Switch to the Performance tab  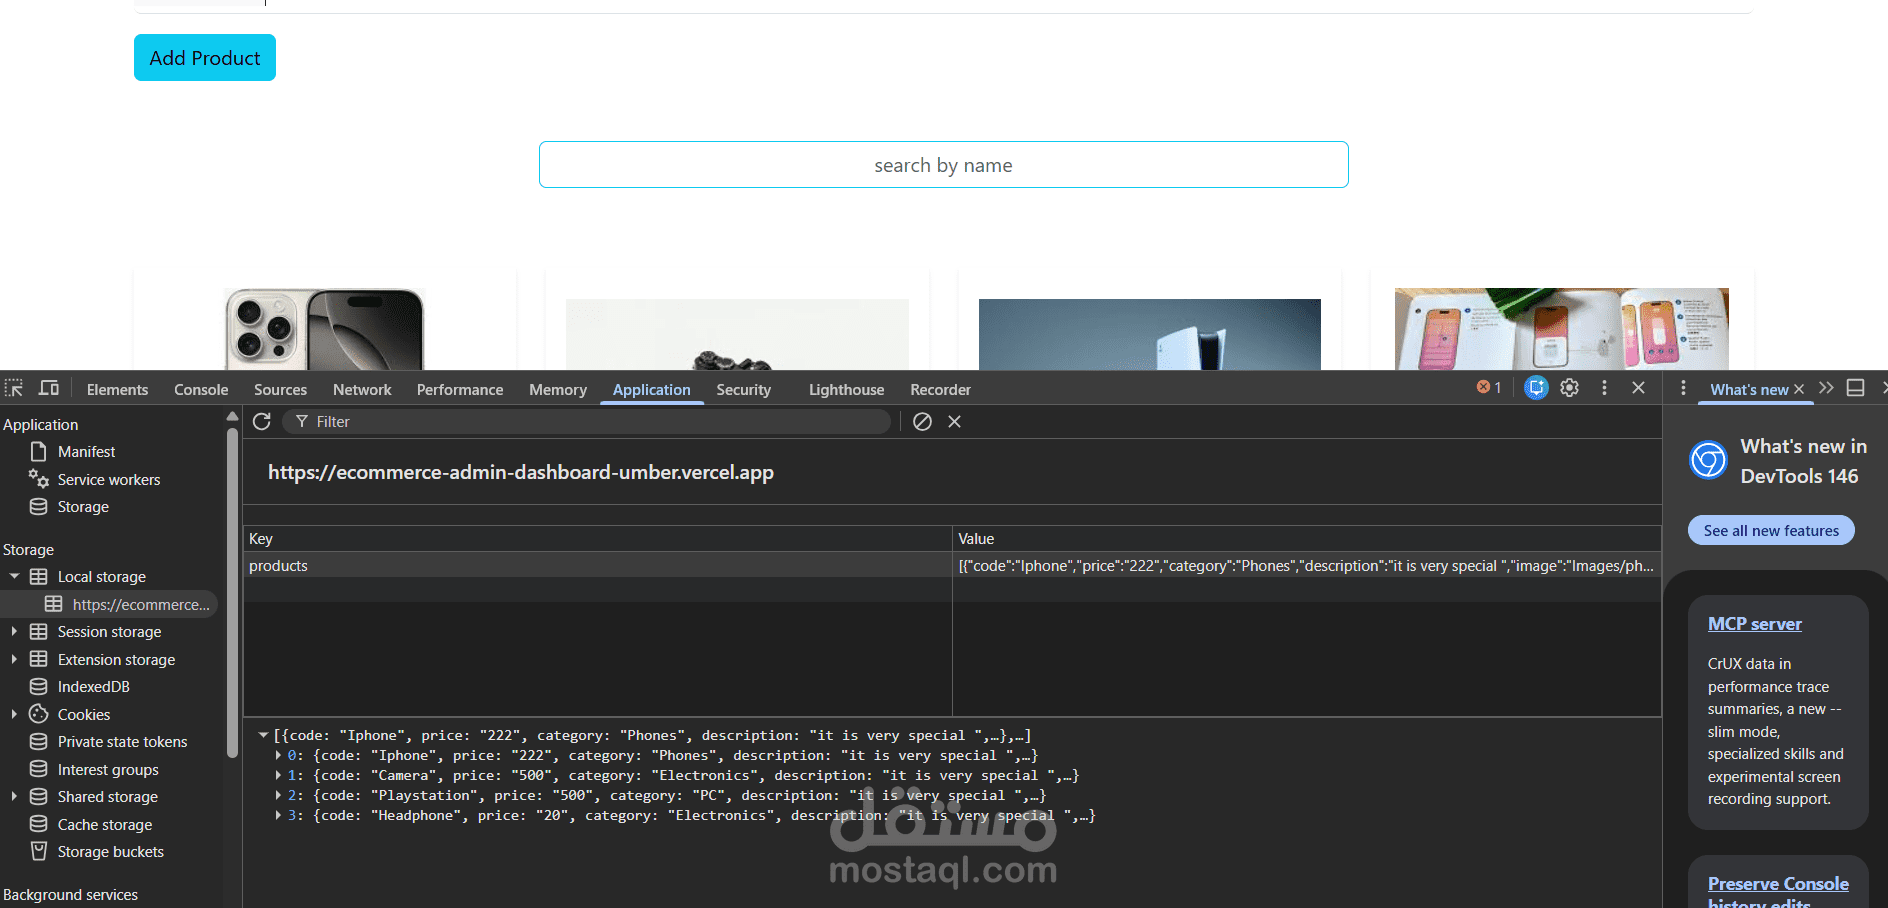(460, 390)
